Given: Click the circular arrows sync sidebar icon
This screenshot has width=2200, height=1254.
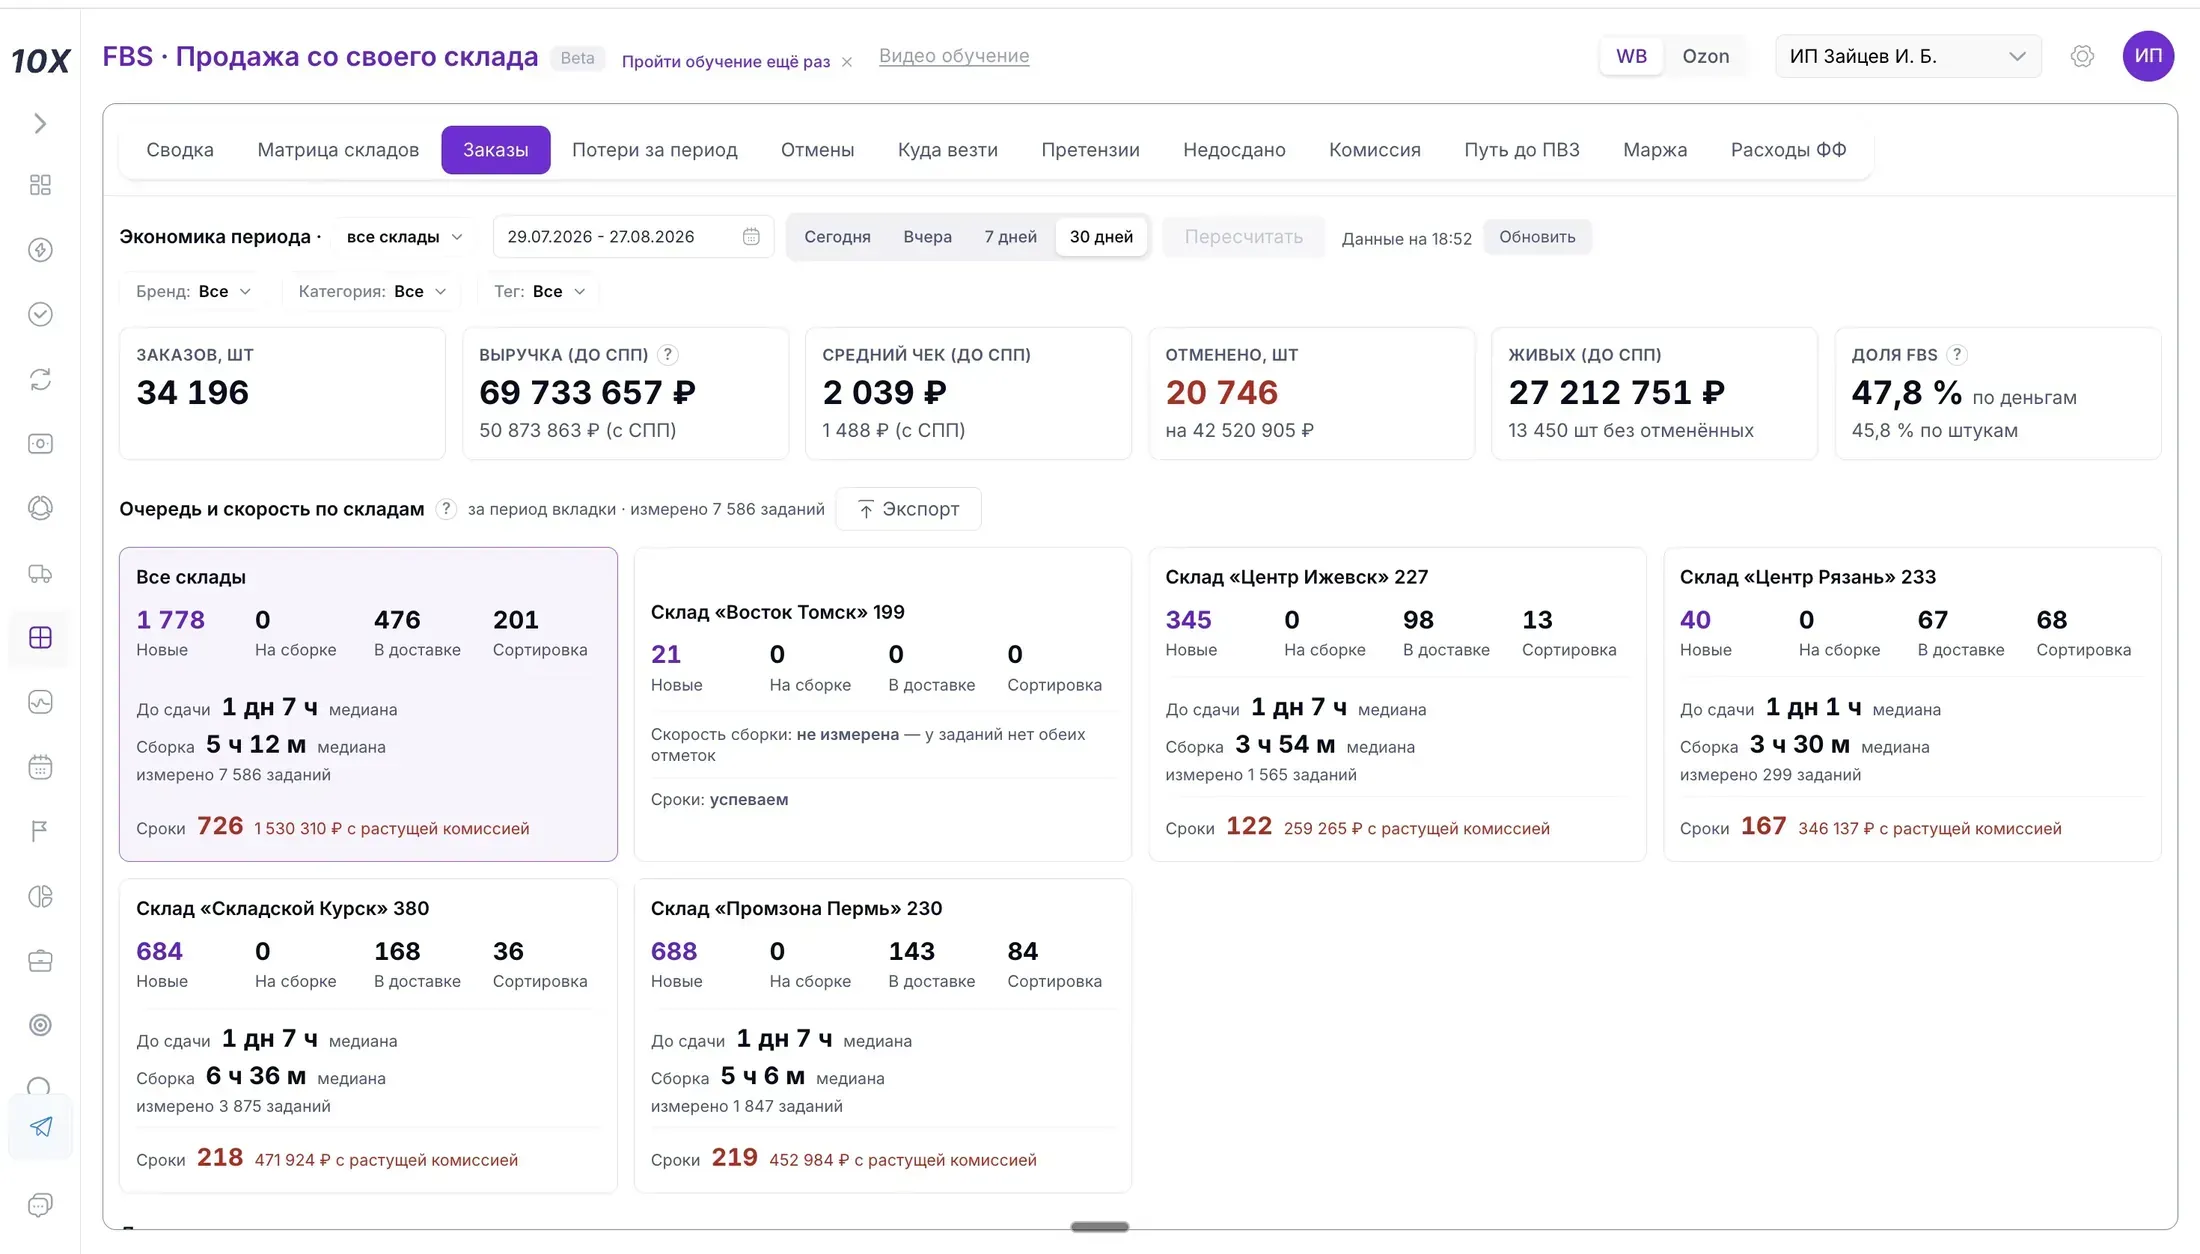Looking at the screenshot, I should pos(40,379).
